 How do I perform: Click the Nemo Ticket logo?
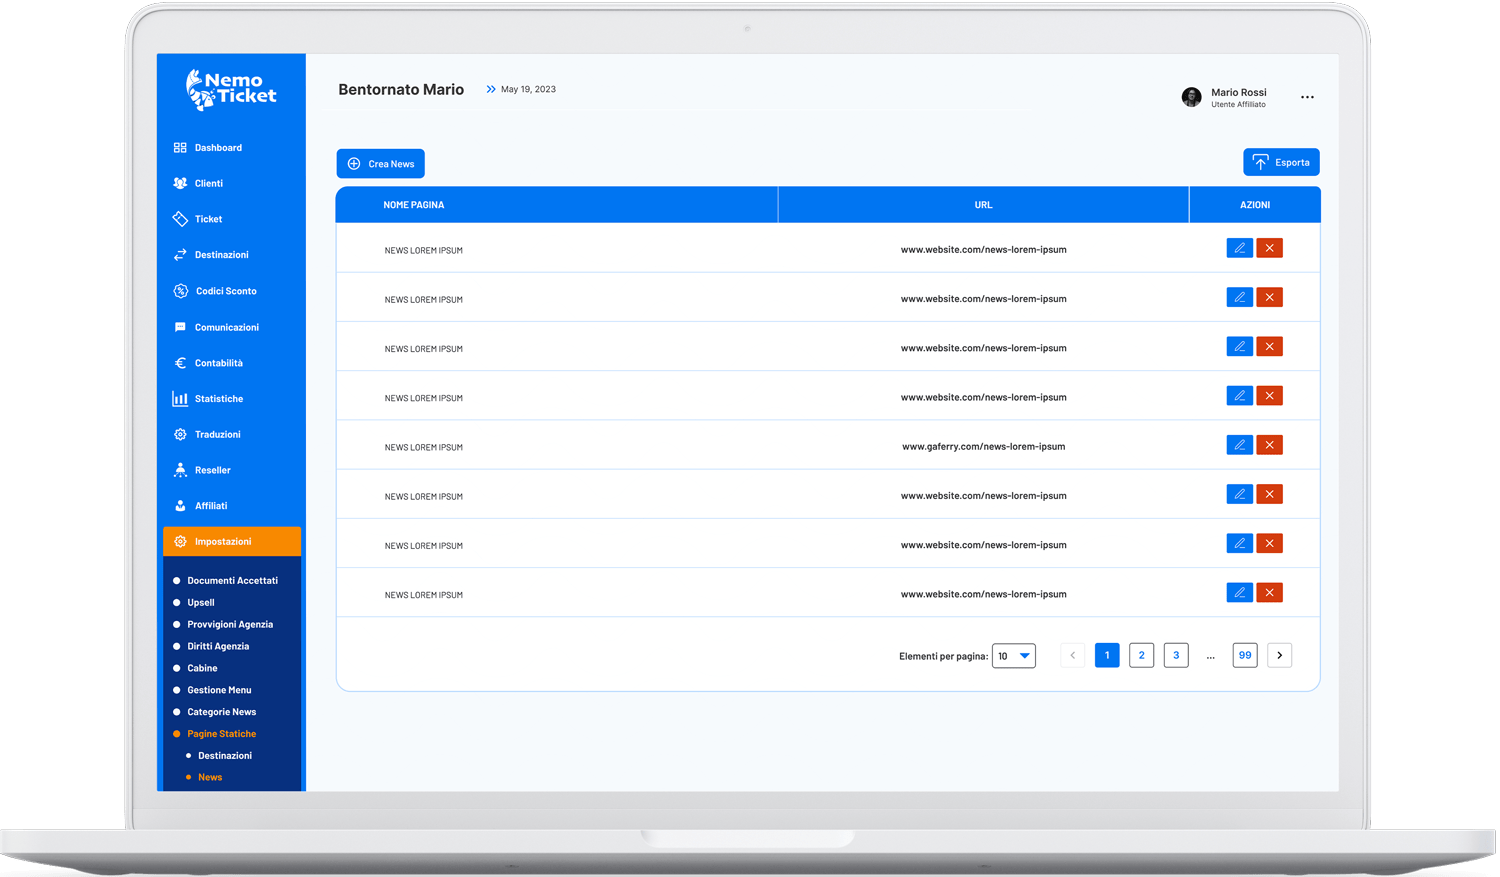click(232, 89)
